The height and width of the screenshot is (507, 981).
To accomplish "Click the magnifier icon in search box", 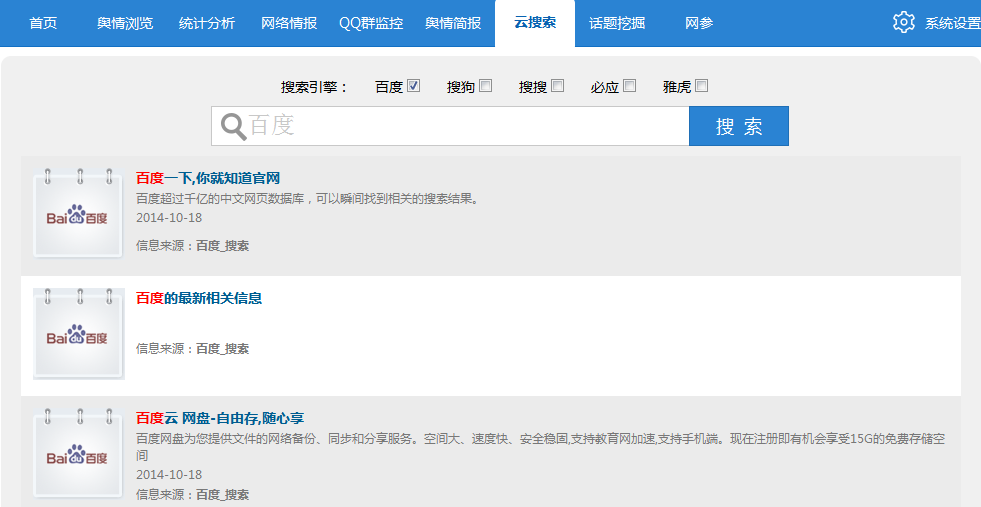I will click(233, 126).
